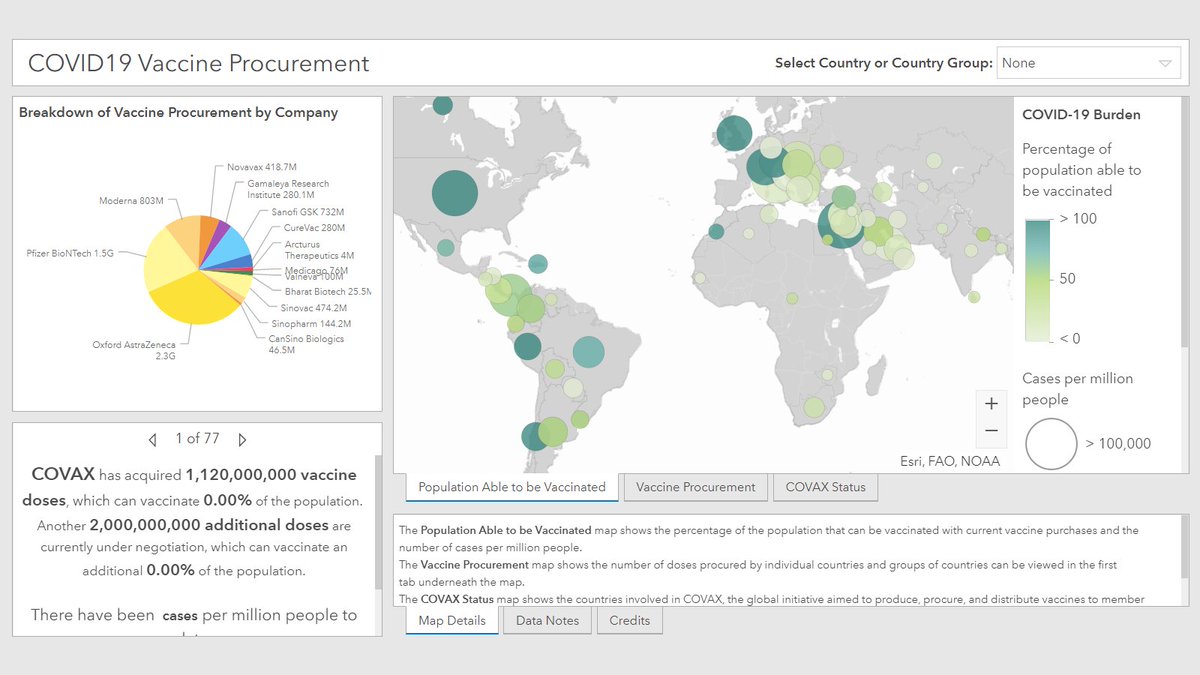Click the Breakdown of Vaccine Procurement by Company heading
1200x675 pixels.
tap(179, 113)
